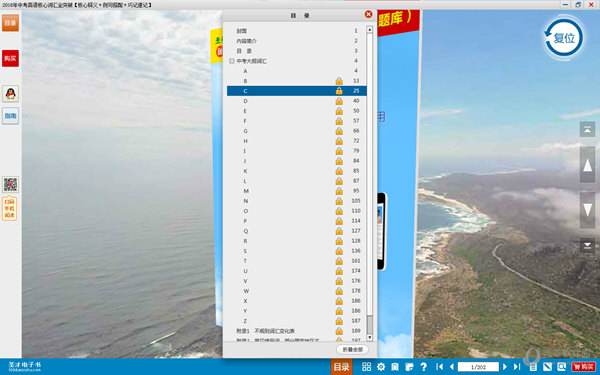Open help question mark icon

click(423, 367)
